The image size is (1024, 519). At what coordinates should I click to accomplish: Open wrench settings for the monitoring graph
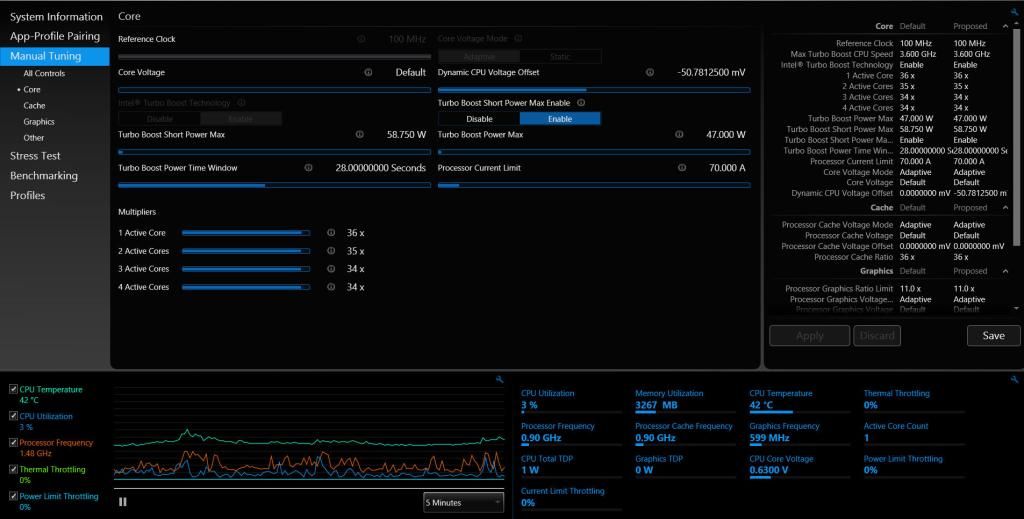(x=500, y=380)
